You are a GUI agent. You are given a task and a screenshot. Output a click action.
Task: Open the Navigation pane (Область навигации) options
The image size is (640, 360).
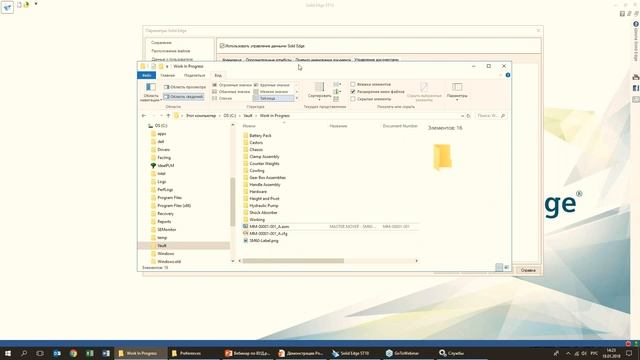(x=150, y=92)
